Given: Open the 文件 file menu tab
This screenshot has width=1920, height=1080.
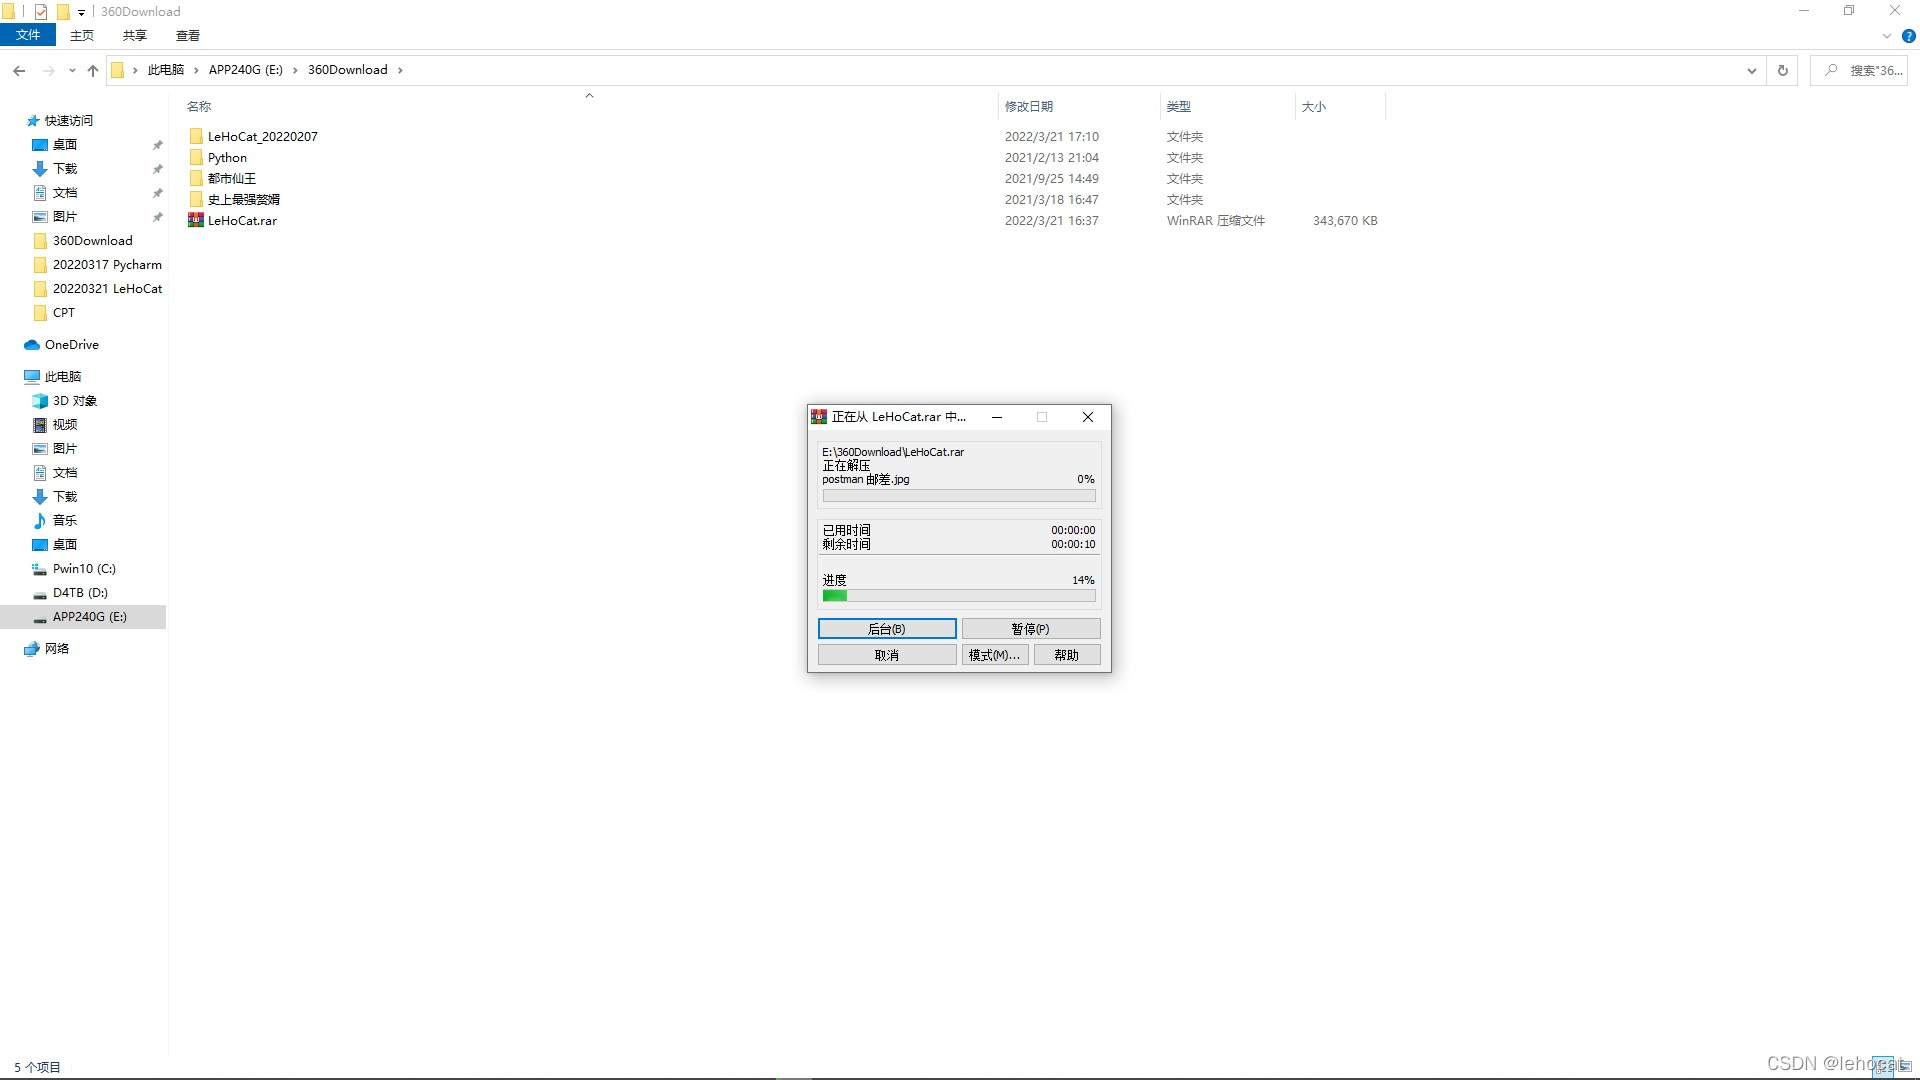Looking at the screenshot, I should click(x=28, y=35).
